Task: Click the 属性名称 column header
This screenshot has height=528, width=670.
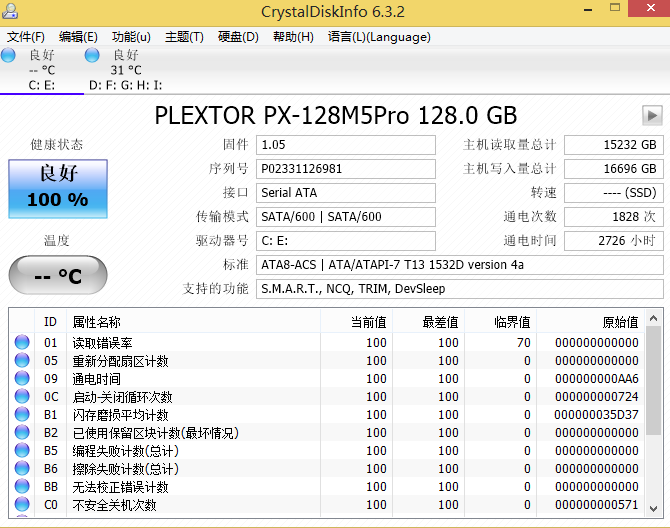Action: tap(194, 322)
